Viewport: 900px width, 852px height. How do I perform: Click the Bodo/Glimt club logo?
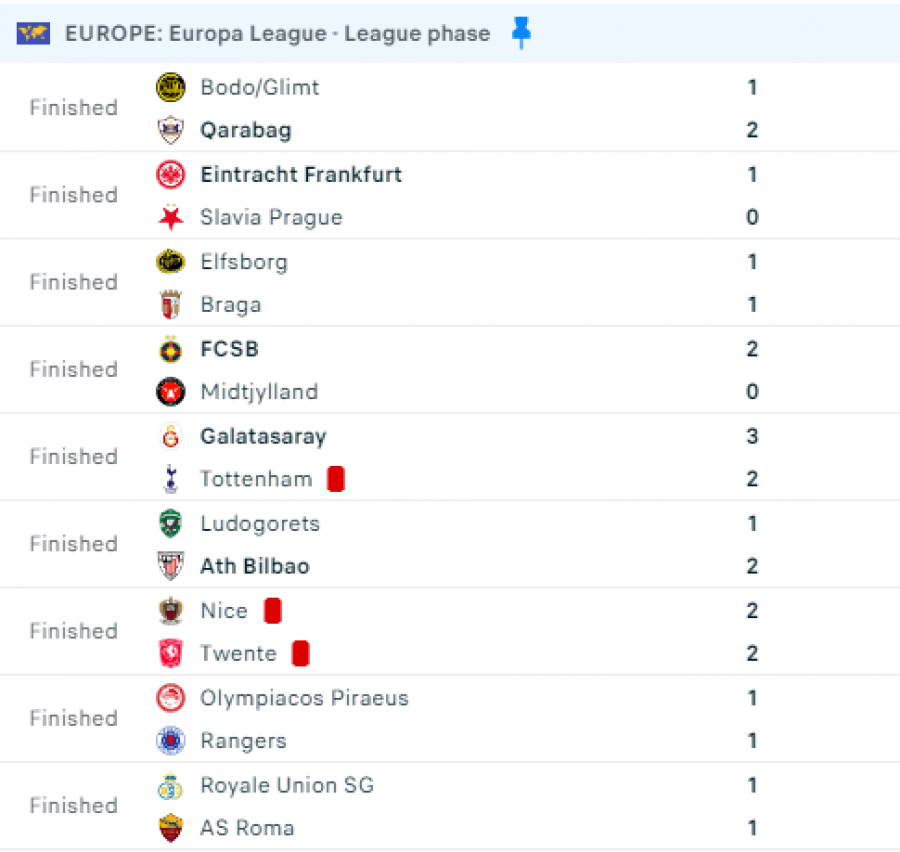(171, 88)
